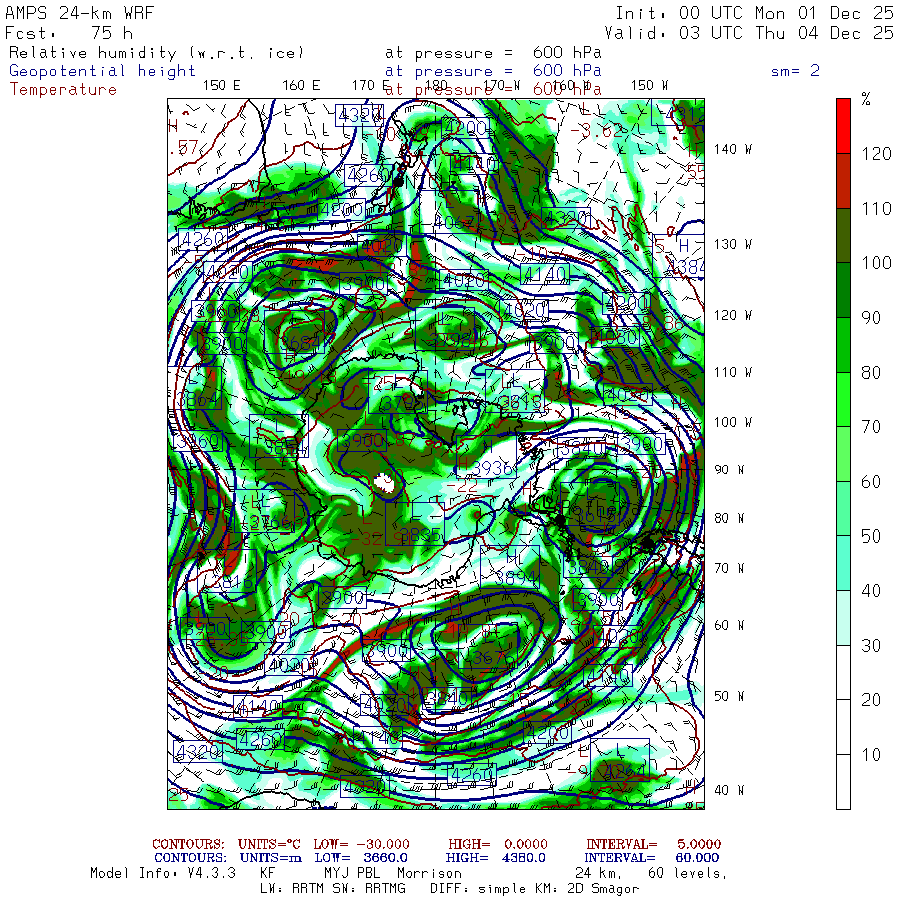The height and width of the screenshot is (900, 900).
Task: Click the dark green color bar segment between 90 and 100
Action: point(843,290)
